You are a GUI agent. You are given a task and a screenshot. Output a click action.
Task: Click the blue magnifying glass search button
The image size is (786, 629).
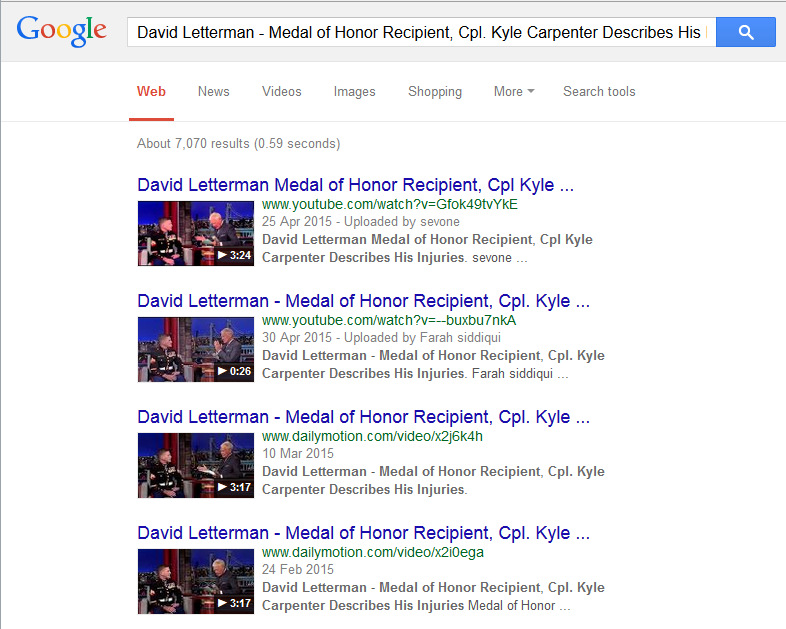[745, 32]
